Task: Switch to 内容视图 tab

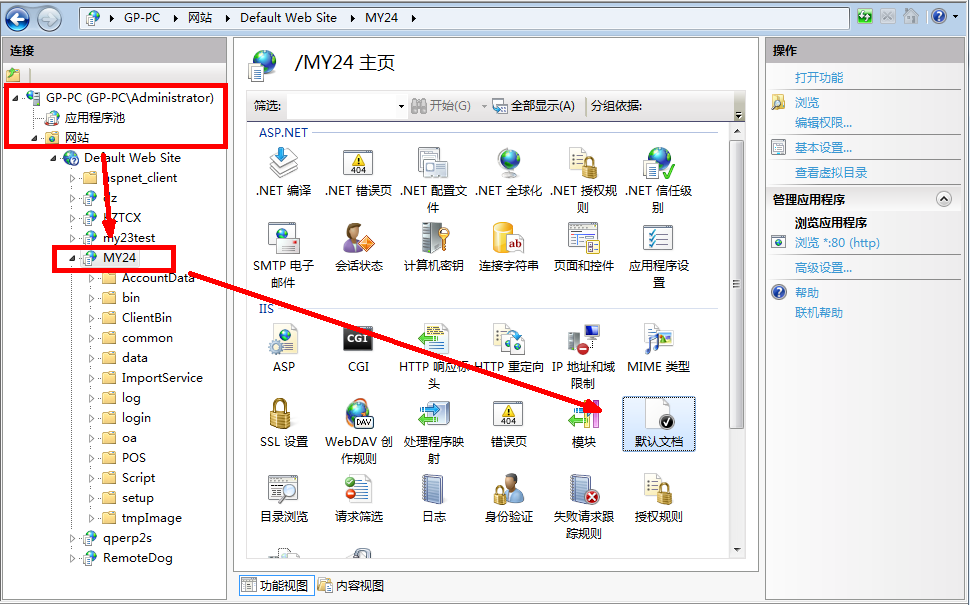Action: 351,585
